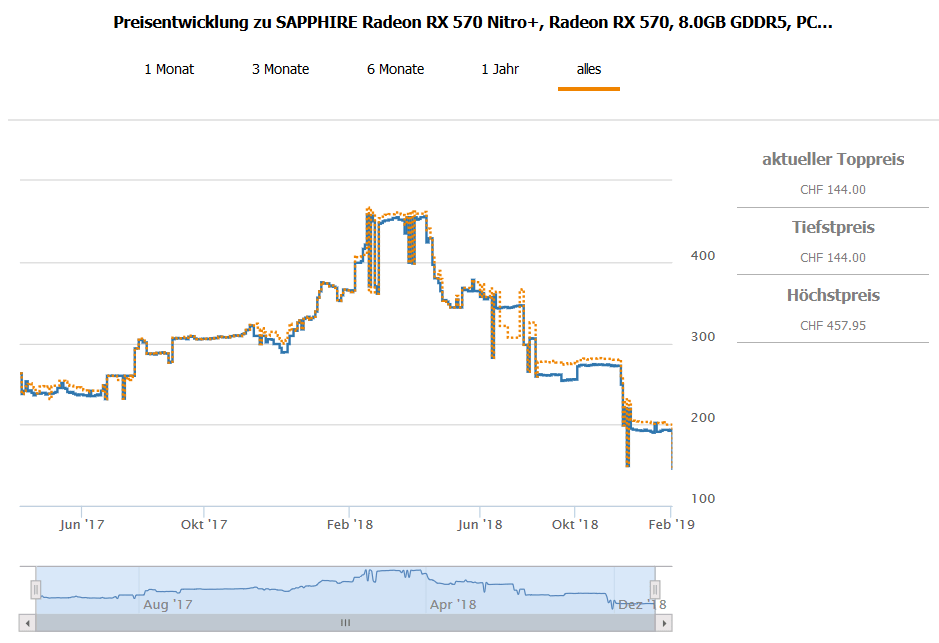Click the 100 y-axis label

click(x=703, y=498)
